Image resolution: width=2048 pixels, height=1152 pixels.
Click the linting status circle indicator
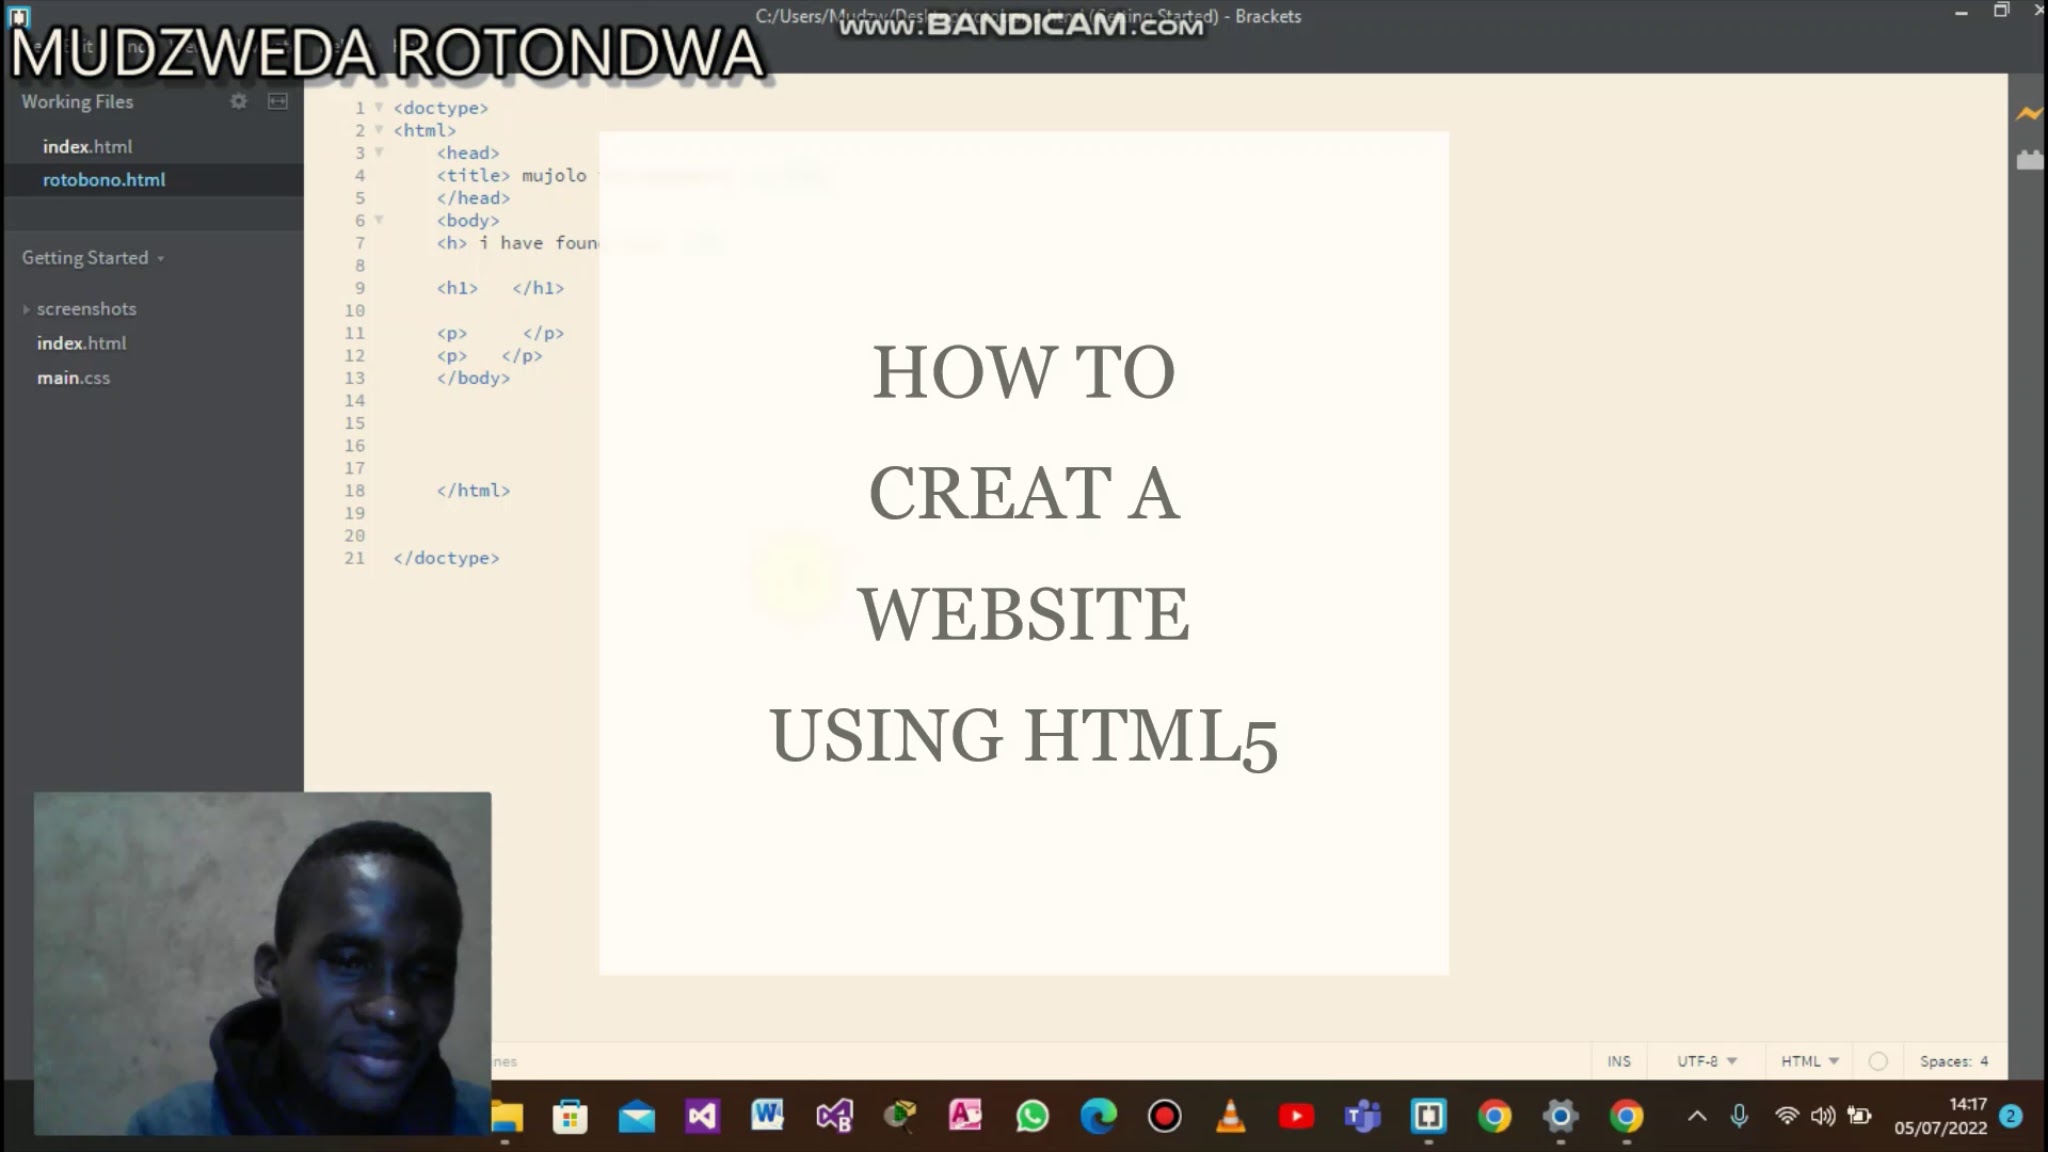(1878, 1061)
